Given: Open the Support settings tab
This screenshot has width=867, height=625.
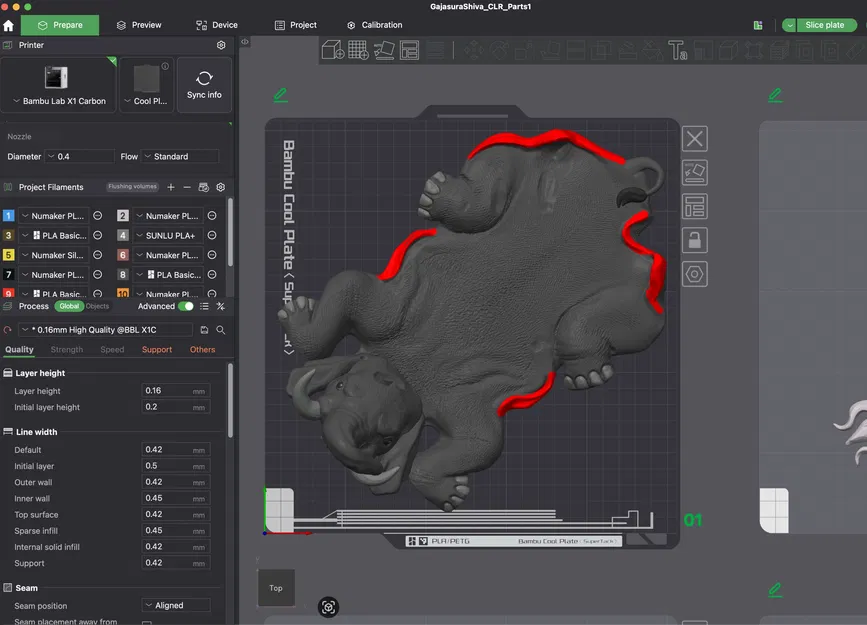Looking at the screenshot, I should [157, 350].
